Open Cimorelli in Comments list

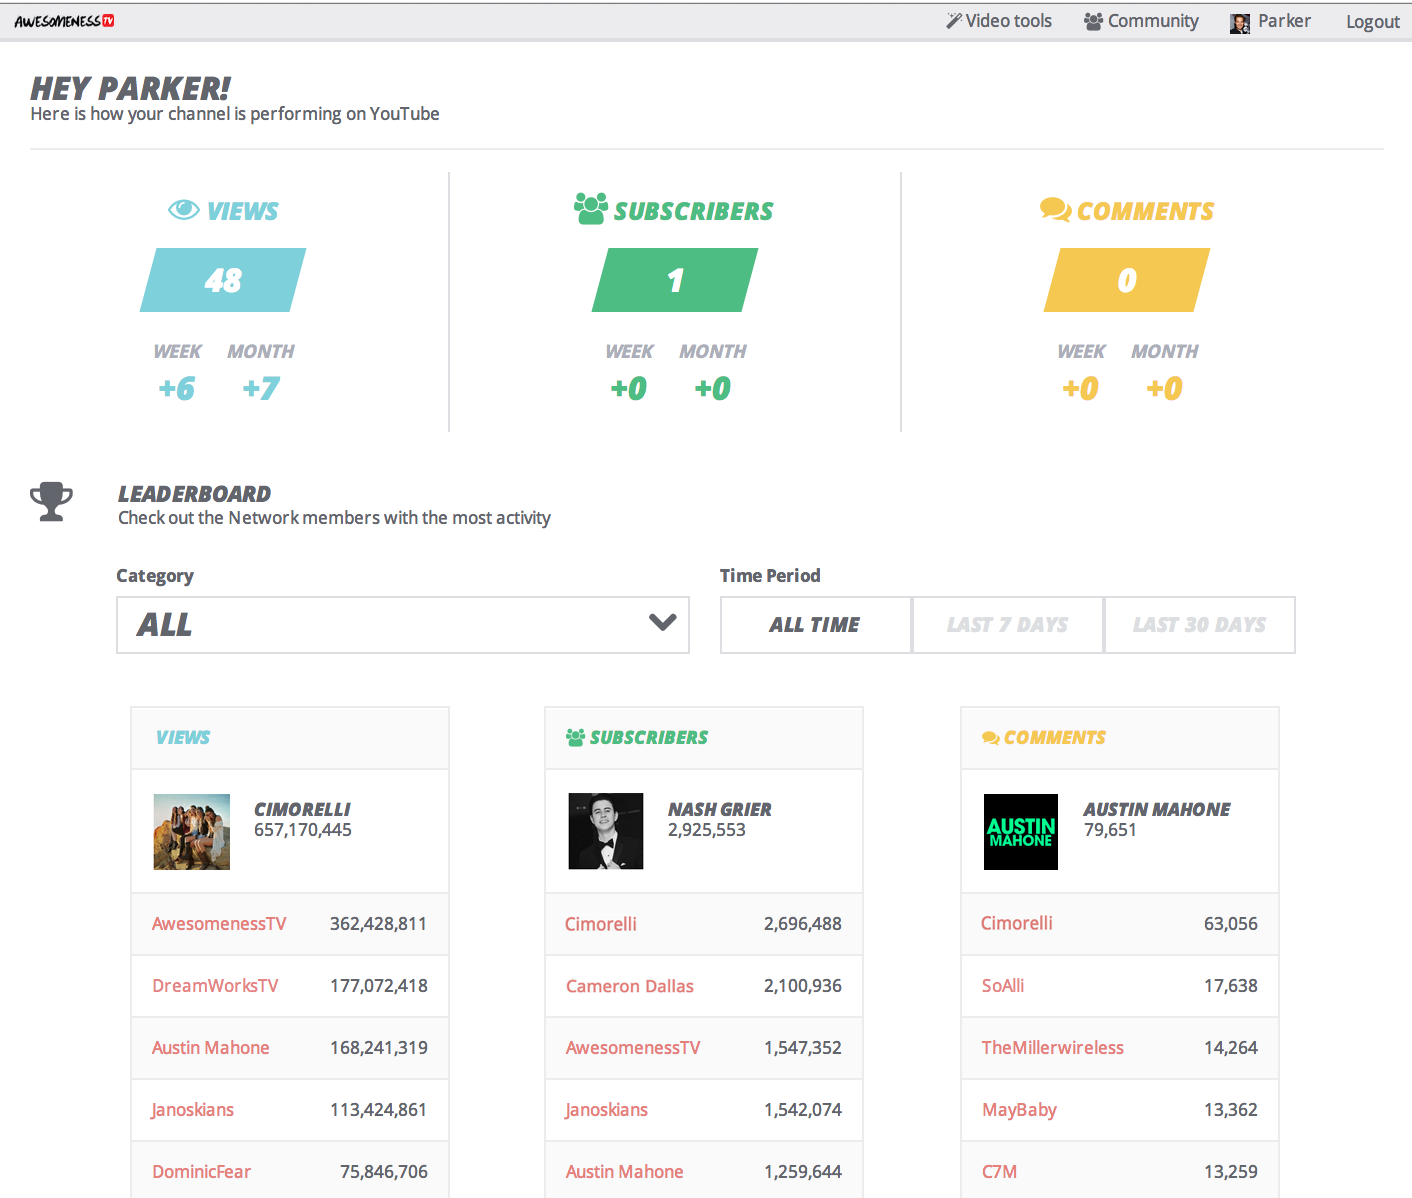pyautogui.click(x=1017, y=923)
